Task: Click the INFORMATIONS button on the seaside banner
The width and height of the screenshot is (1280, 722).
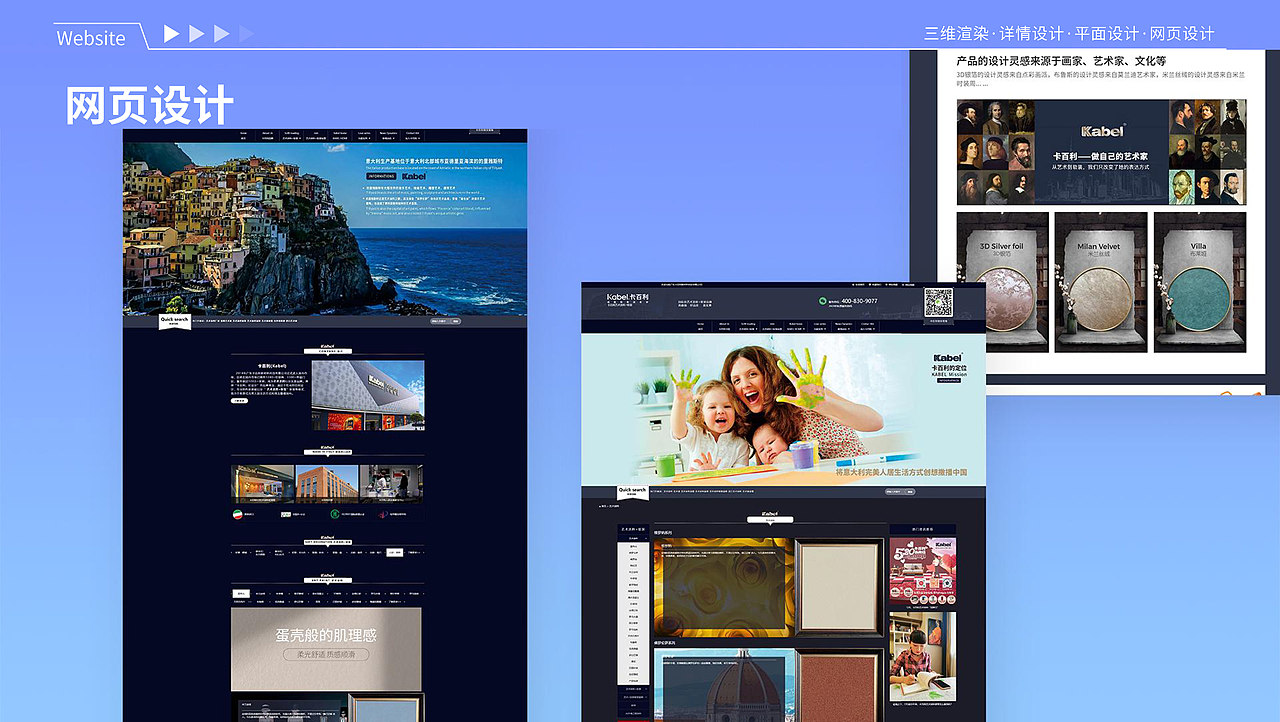Action: click(x=381, y=176)
